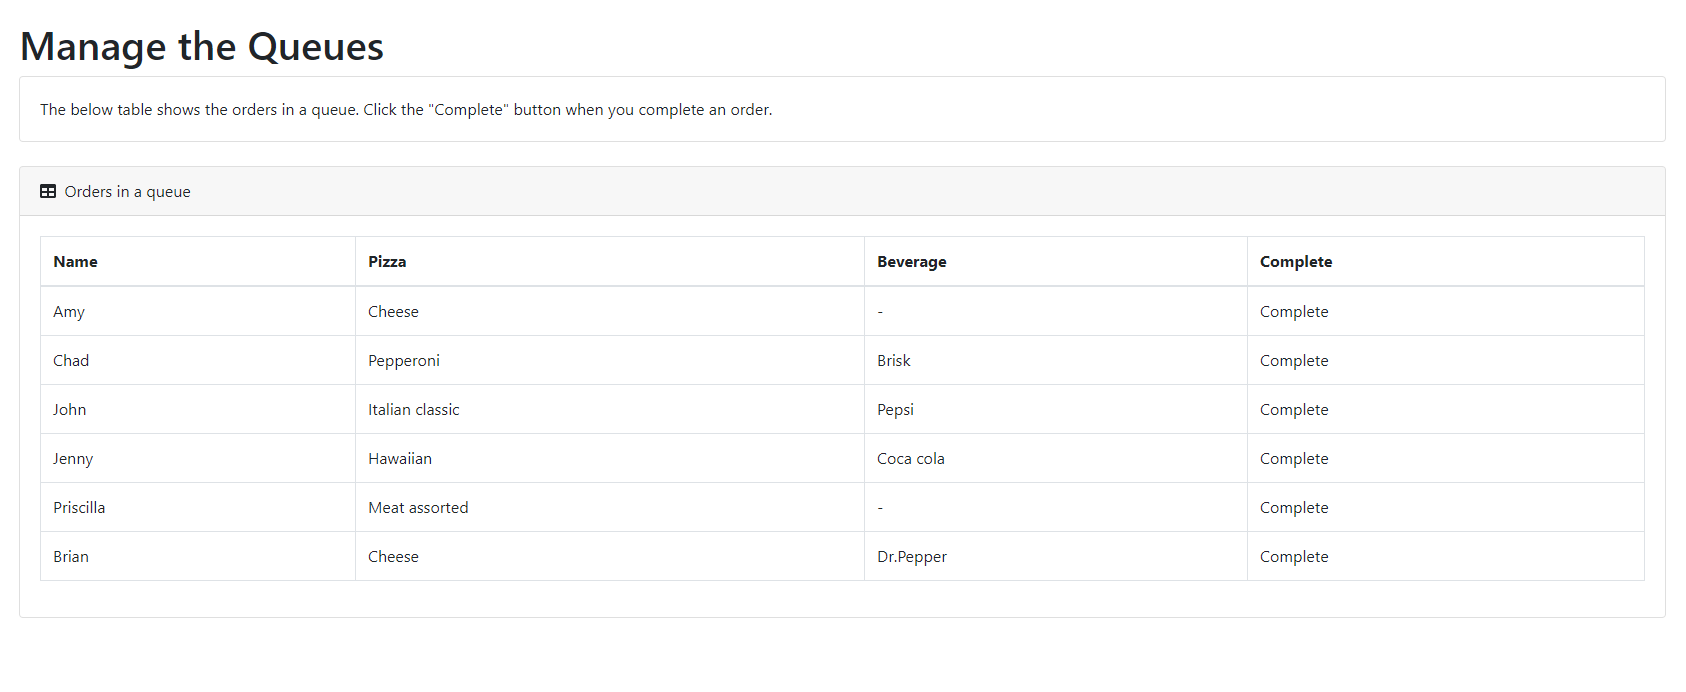1686x692 pixels.
Task: Click the Brisk beverage cell
Action: coord(893,361)
